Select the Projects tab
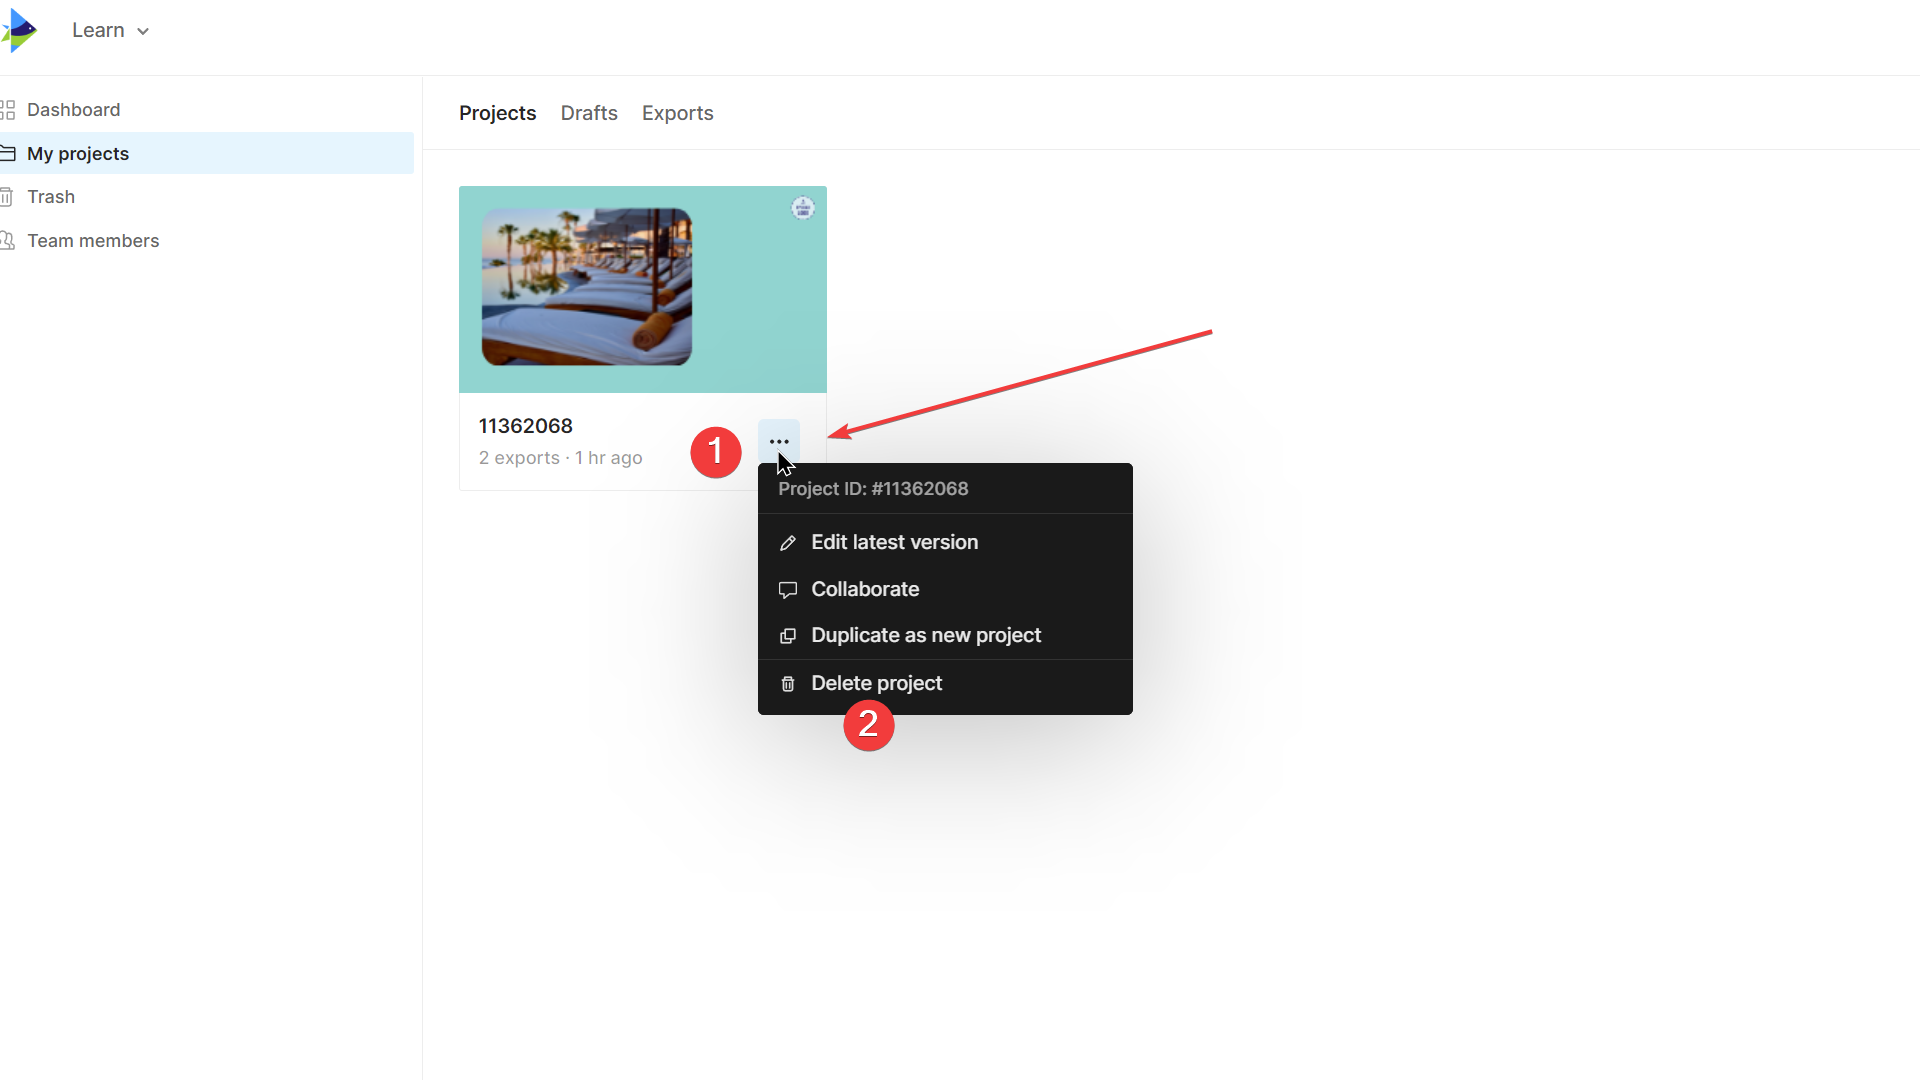The width and height of the screenshot is (1920, 1080). pyautogui.click(x=497, y=113)
